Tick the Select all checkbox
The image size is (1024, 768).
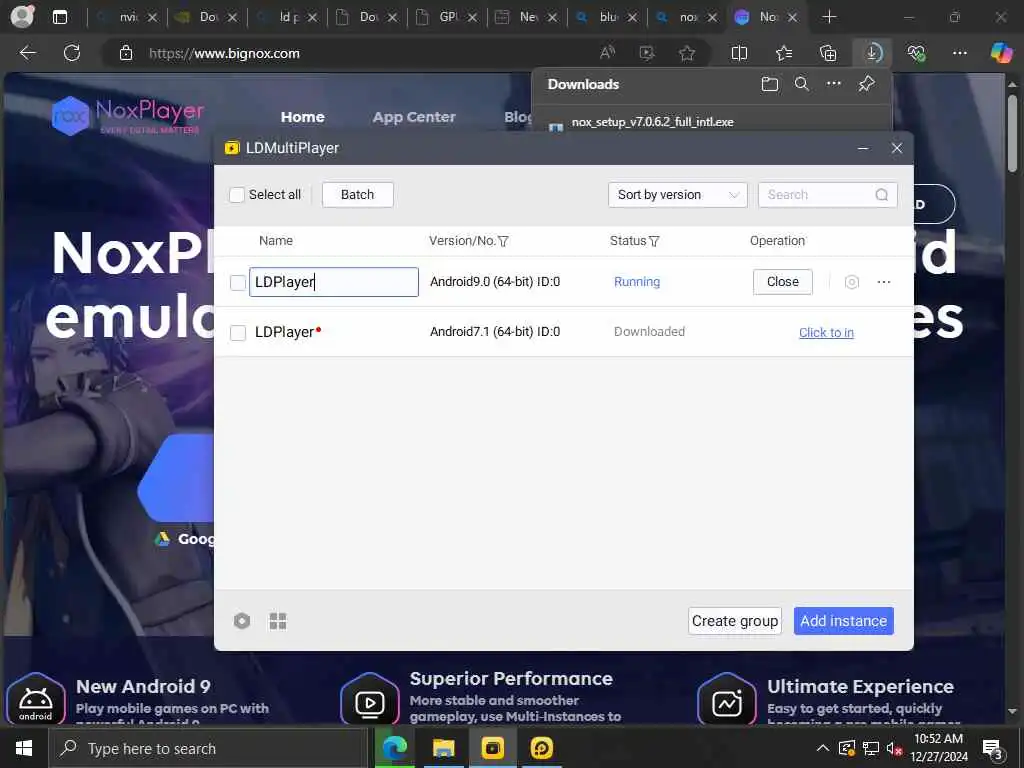point(237,195)
